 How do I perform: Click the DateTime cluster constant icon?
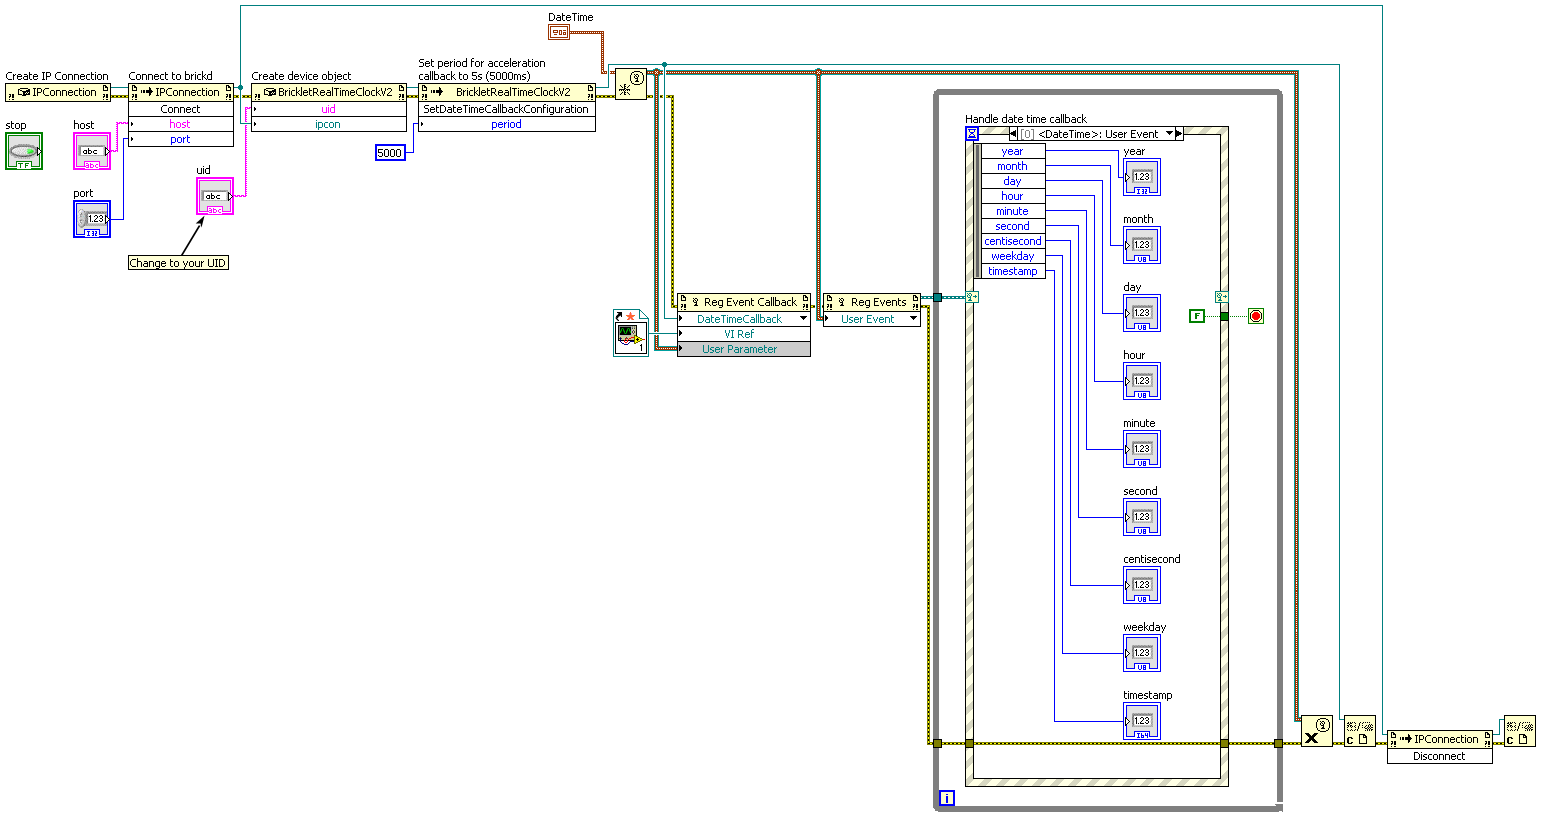558,32
